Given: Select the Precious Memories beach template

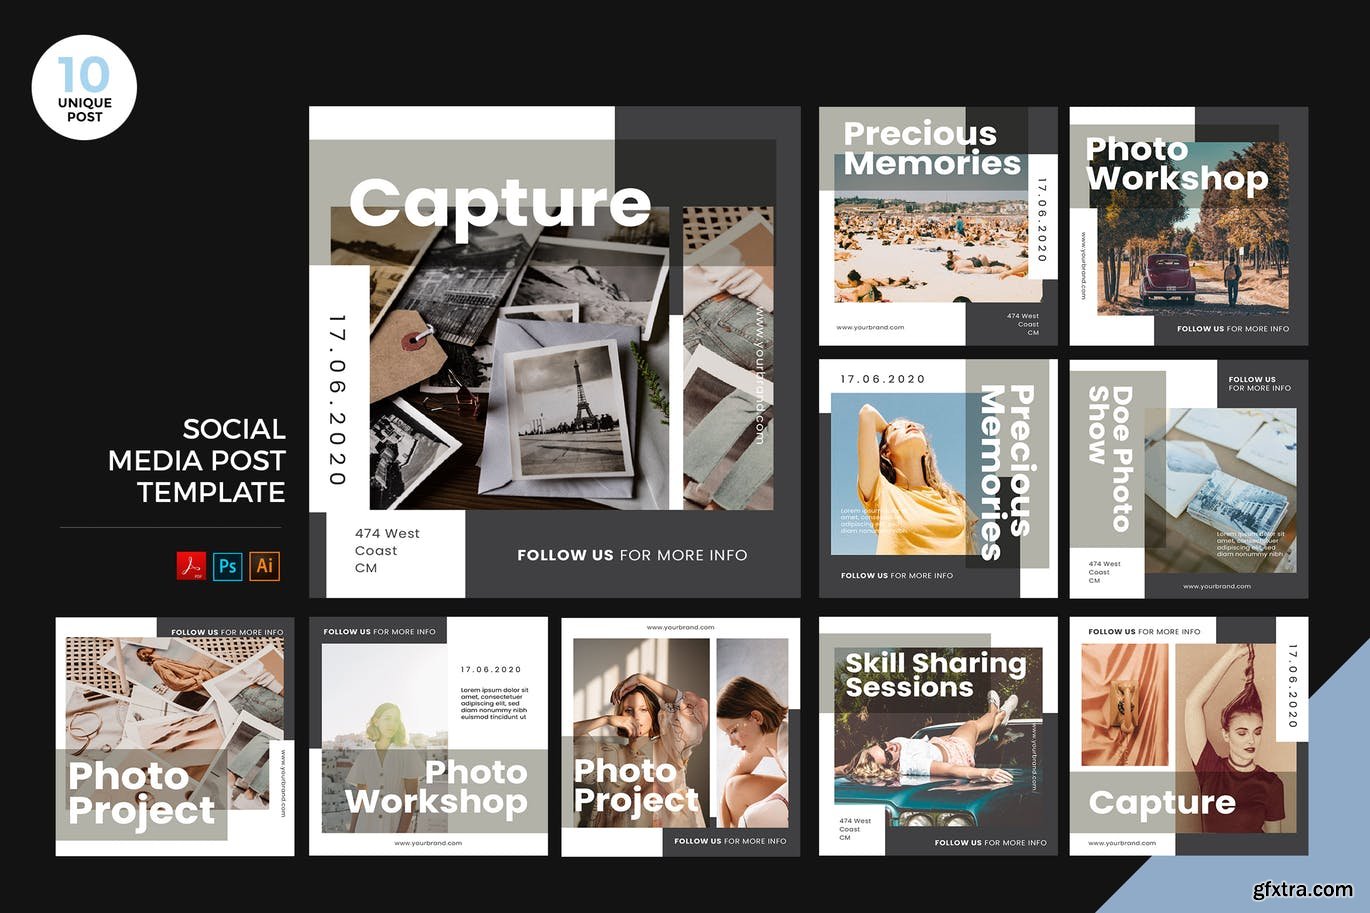Looking at the screenshot, I should point(937,226).
